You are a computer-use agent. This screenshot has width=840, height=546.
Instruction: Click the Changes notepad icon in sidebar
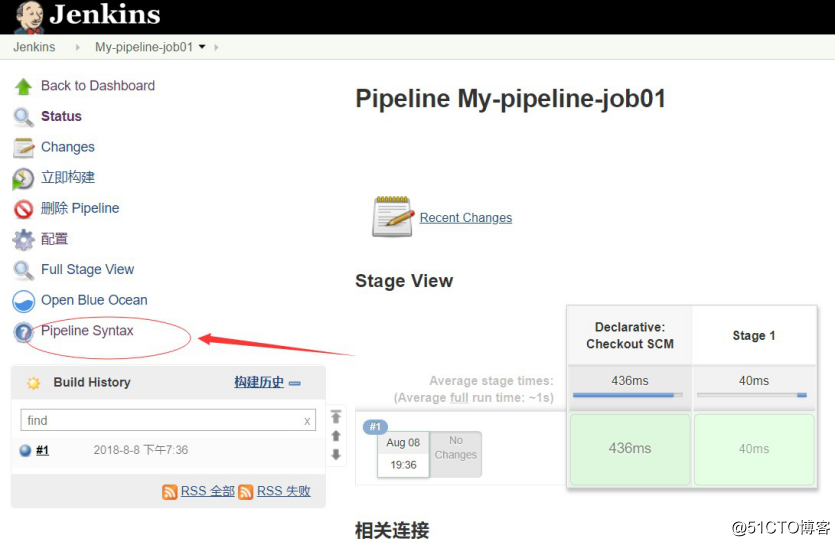click(x=23, y=147)
